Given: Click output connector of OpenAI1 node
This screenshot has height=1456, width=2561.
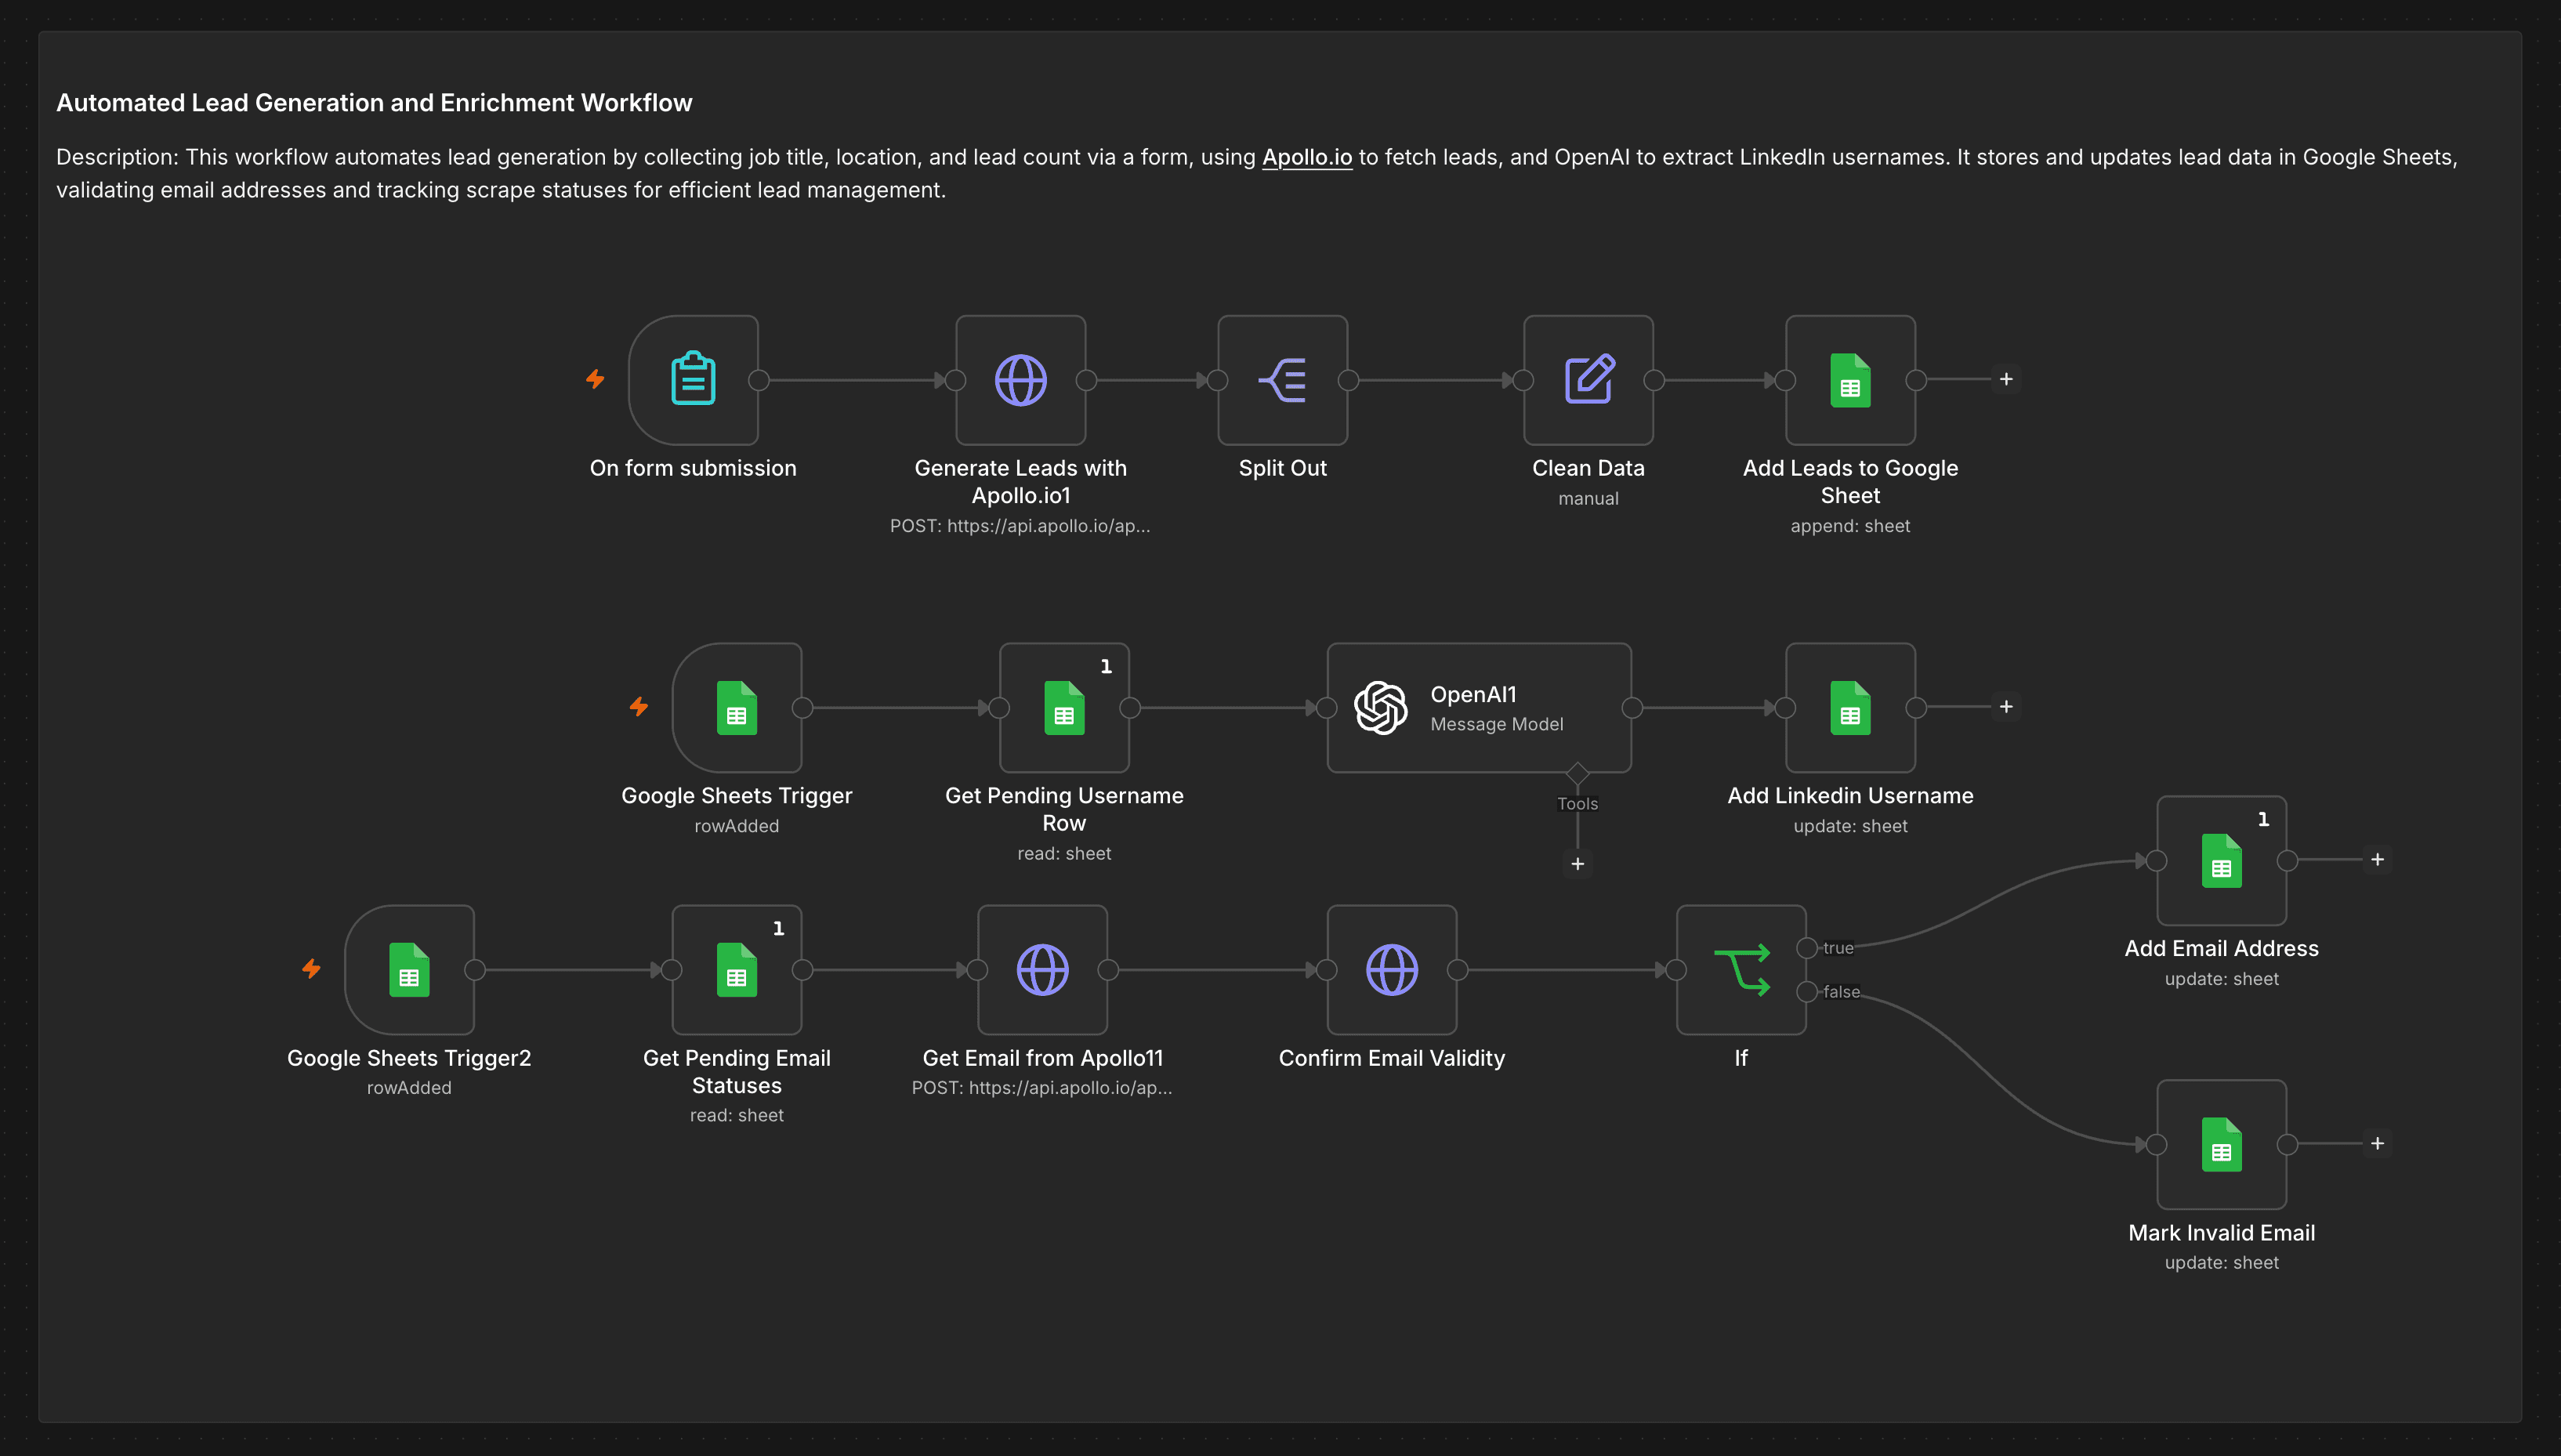Looking at the screenshot, I should tap(1632, 708).
